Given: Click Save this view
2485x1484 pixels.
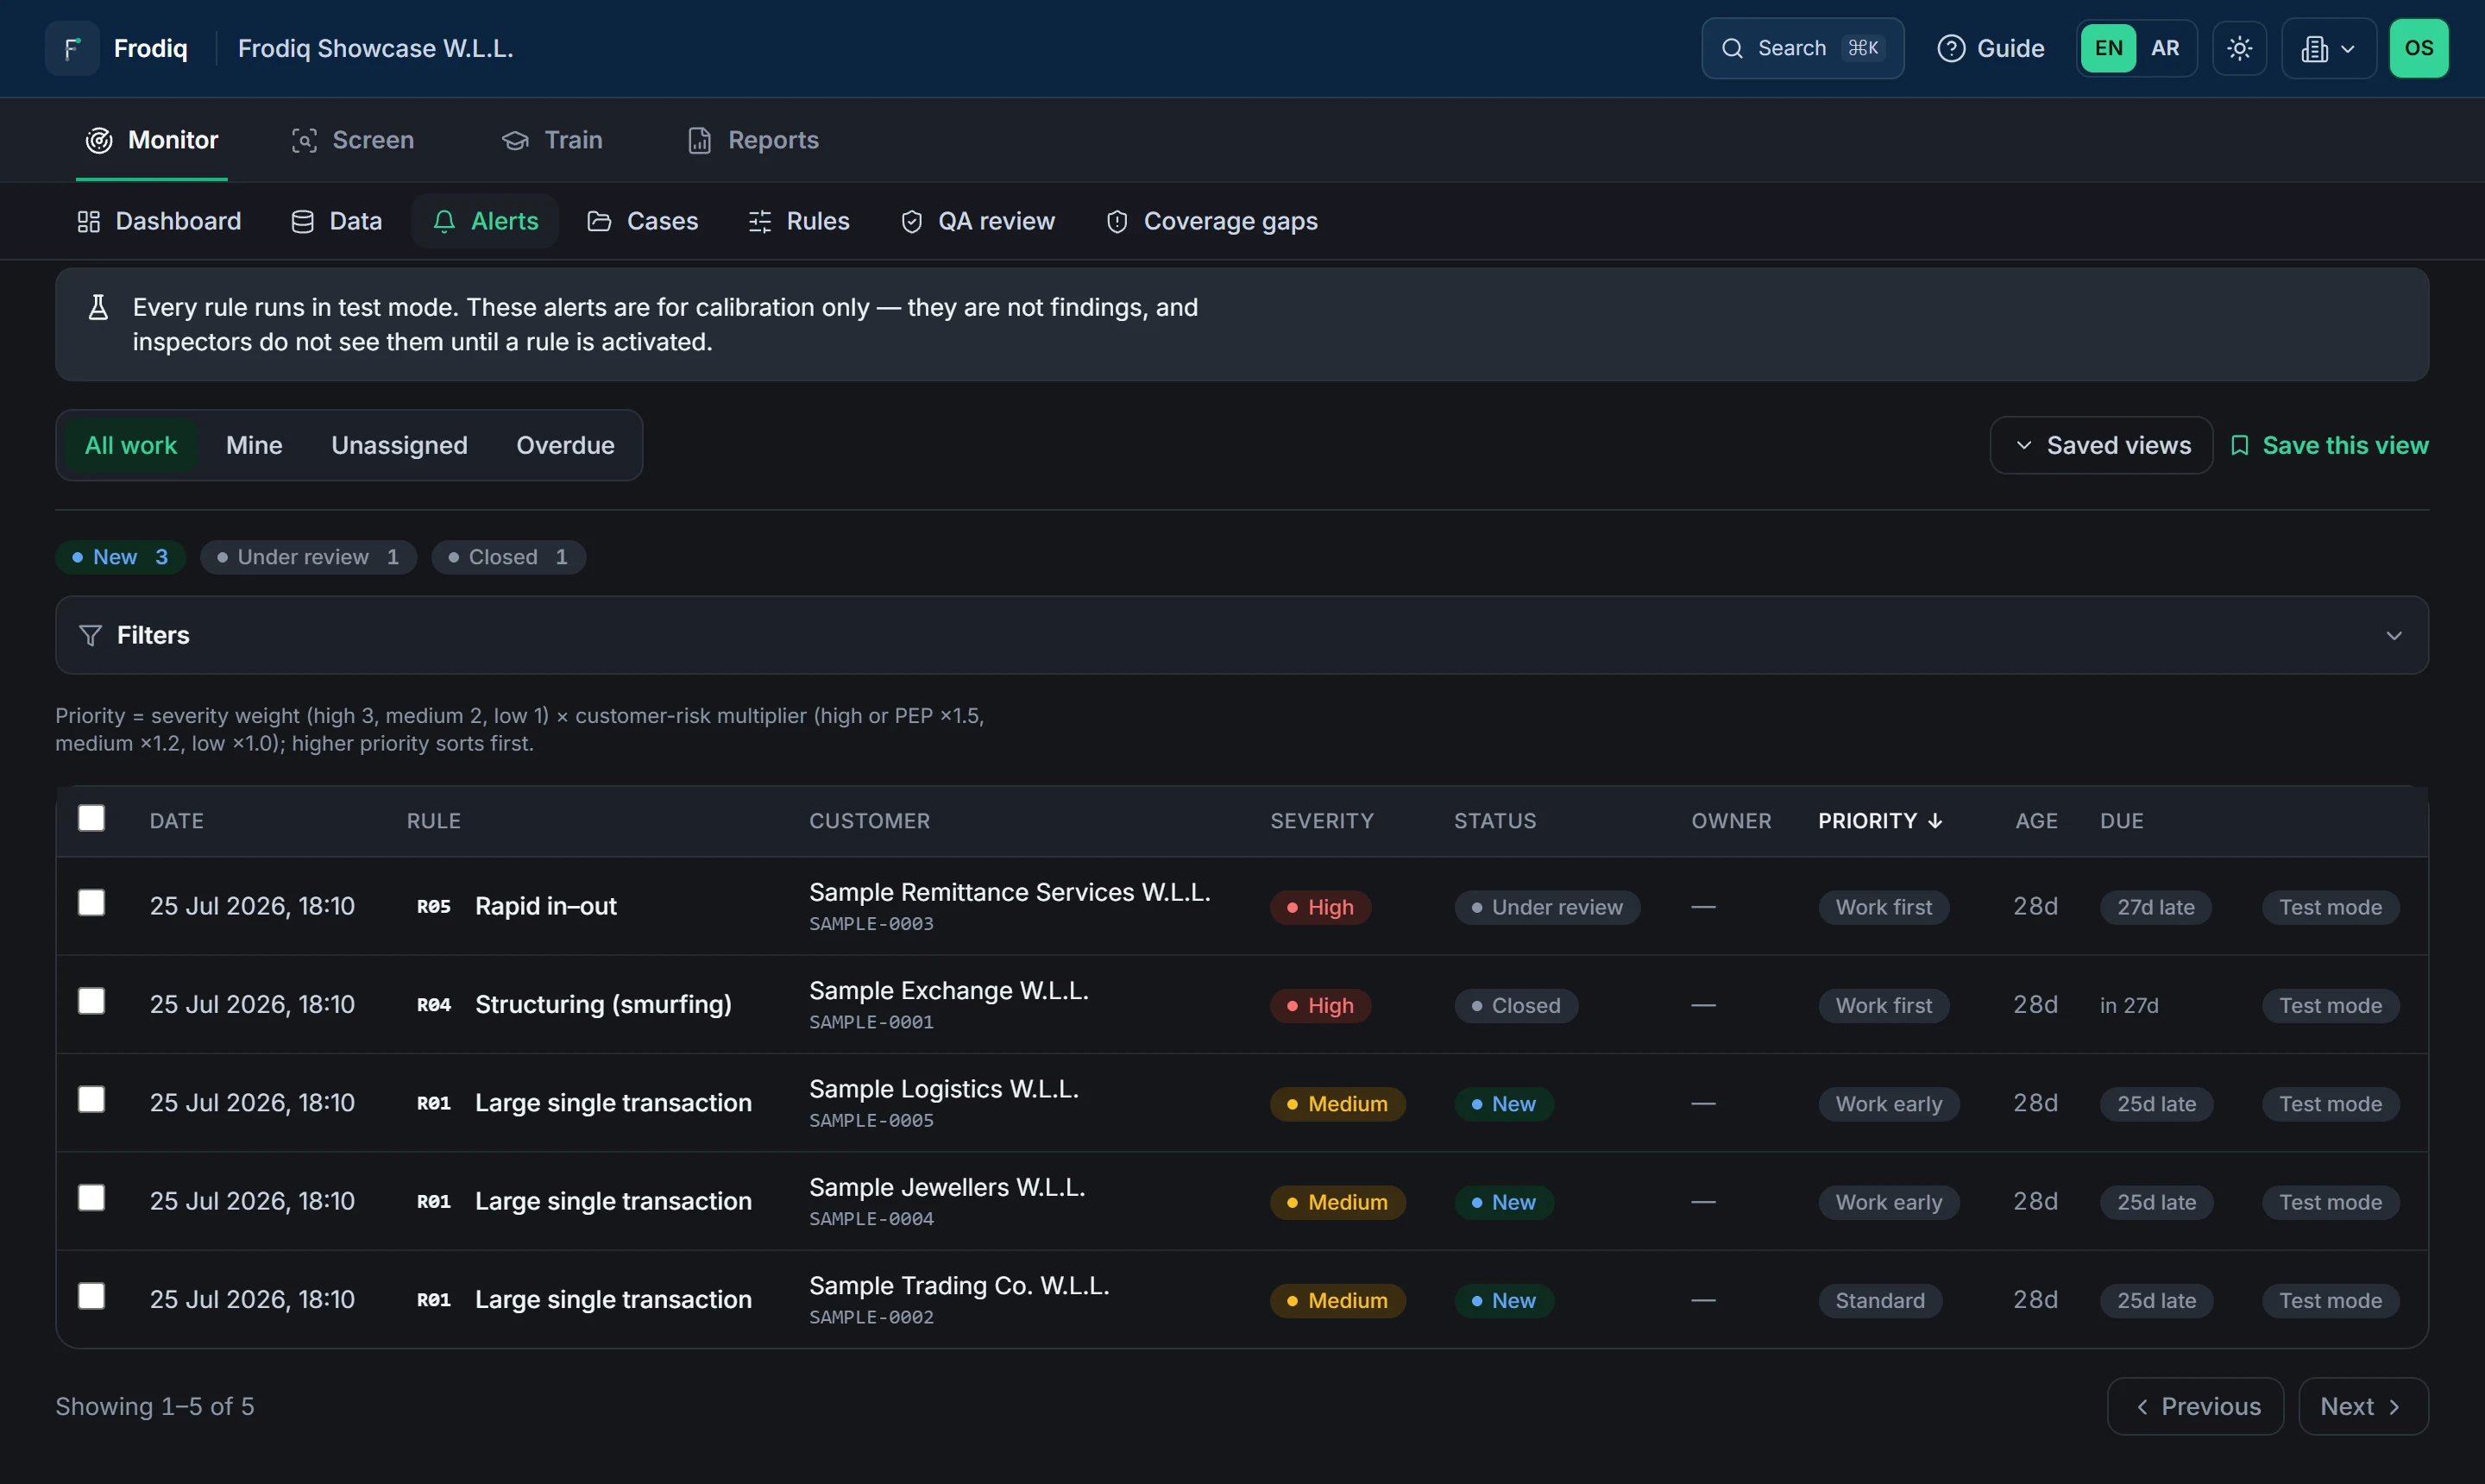Looking at the screenshot, I should click(2328, 445).
